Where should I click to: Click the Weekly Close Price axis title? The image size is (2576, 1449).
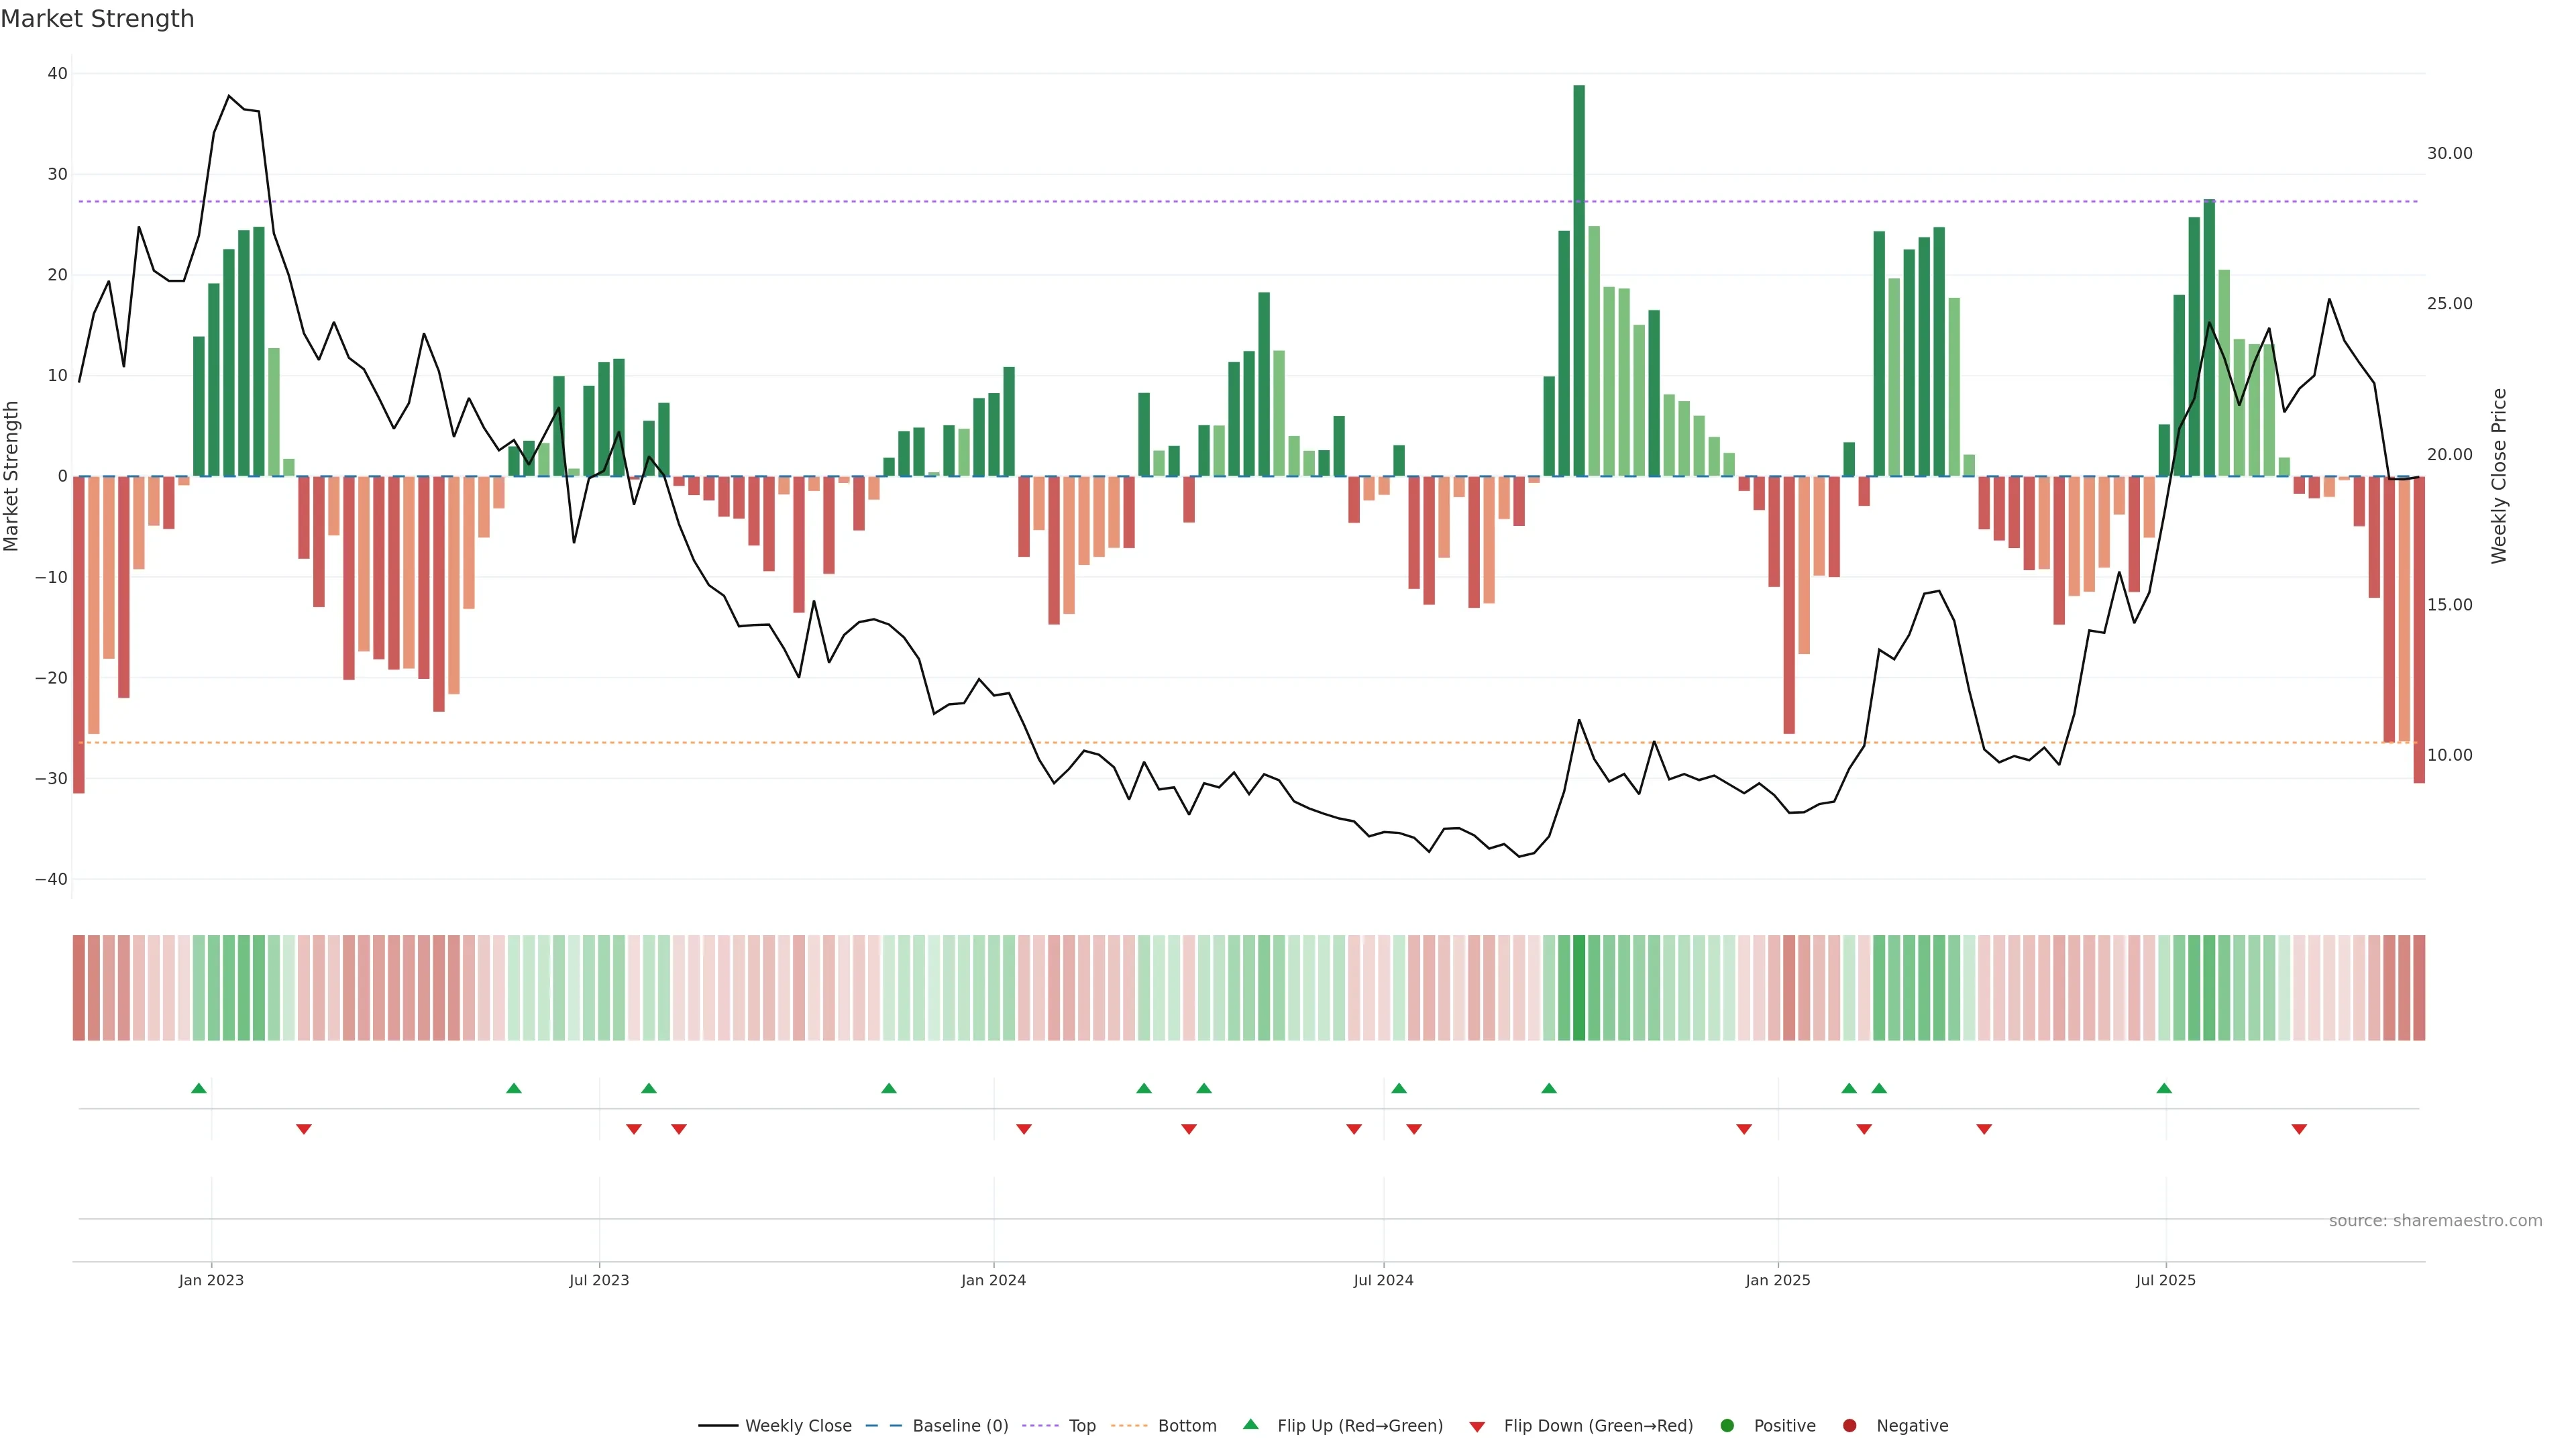click(2499, 476)
